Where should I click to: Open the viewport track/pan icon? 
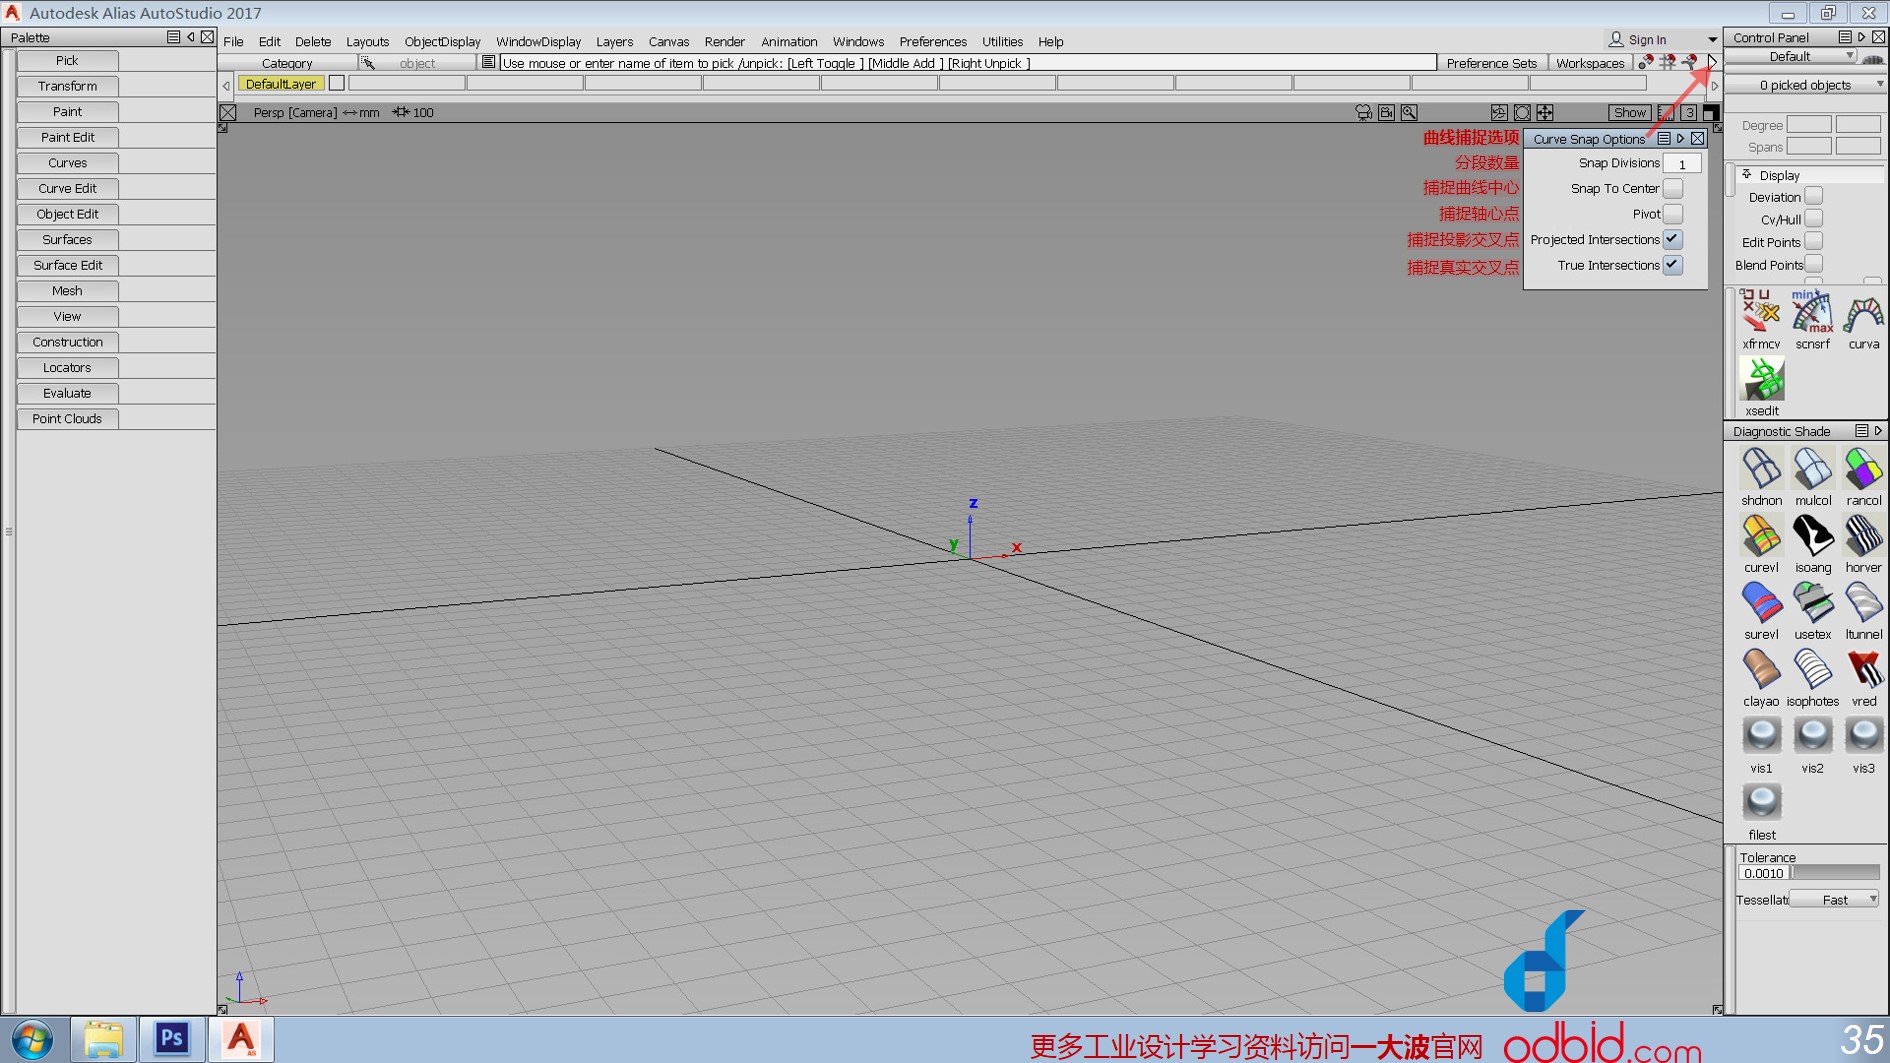point(1545,112)
